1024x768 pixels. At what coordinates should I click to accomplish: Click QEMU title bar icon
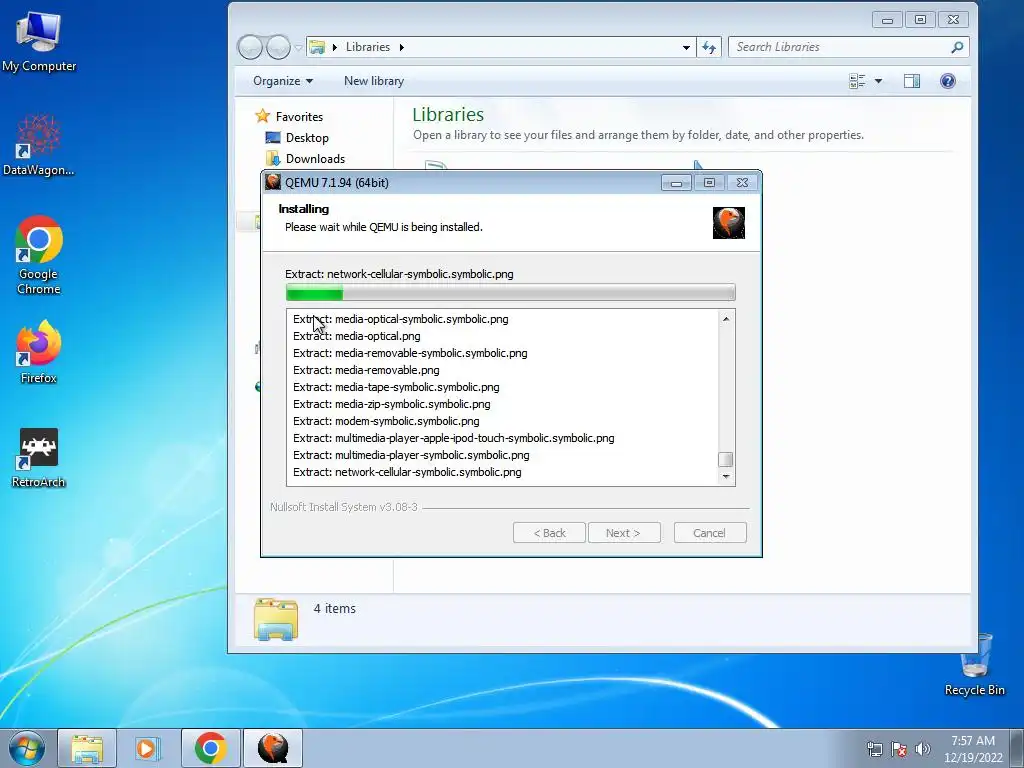click(273, 182)
